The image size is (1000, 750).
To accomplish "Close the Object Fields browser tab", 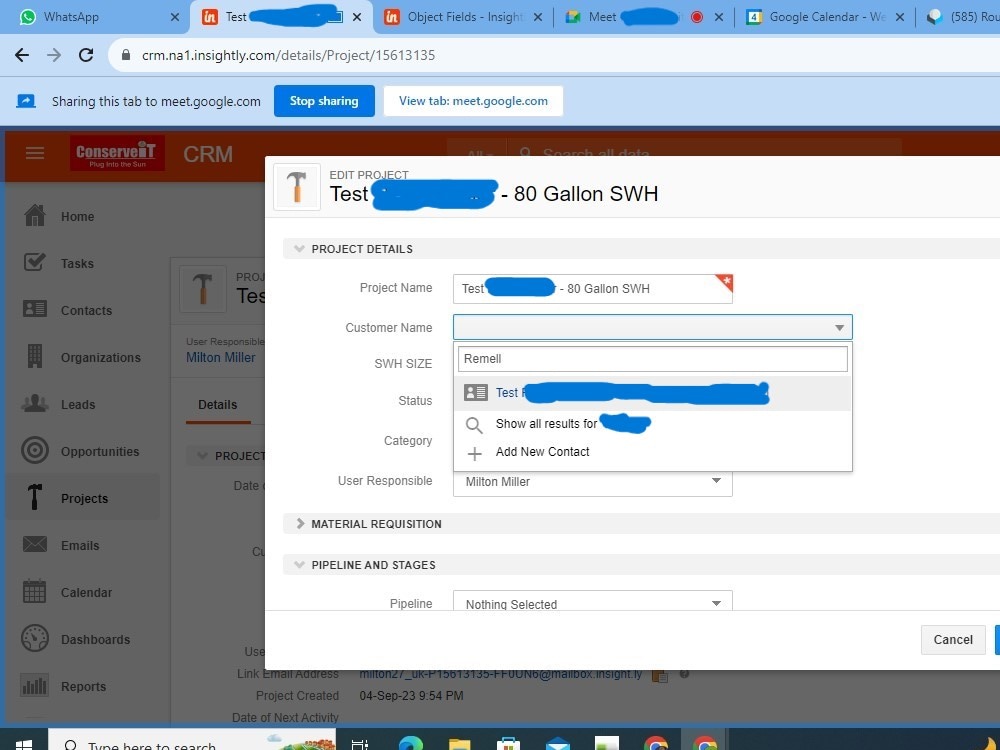I will (538, 17).
